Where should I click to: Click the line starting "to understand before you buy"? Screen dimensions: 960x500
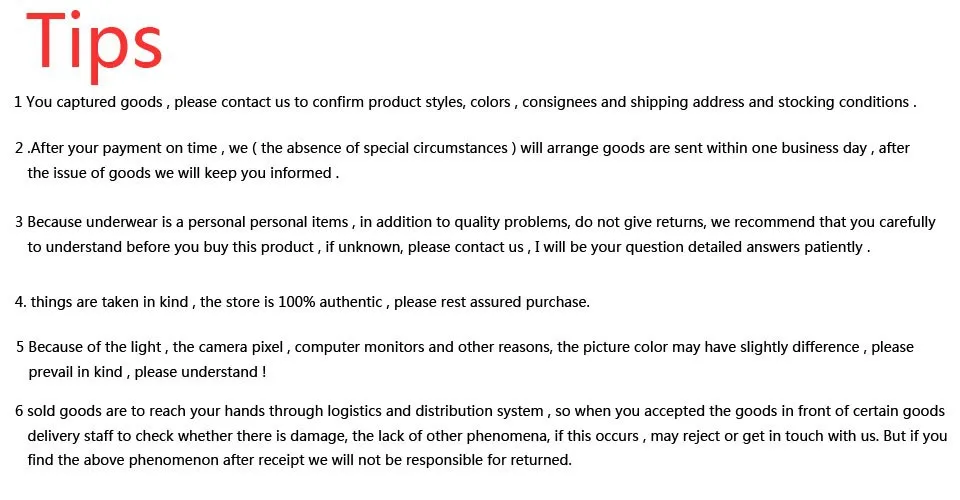pos(448,247)
